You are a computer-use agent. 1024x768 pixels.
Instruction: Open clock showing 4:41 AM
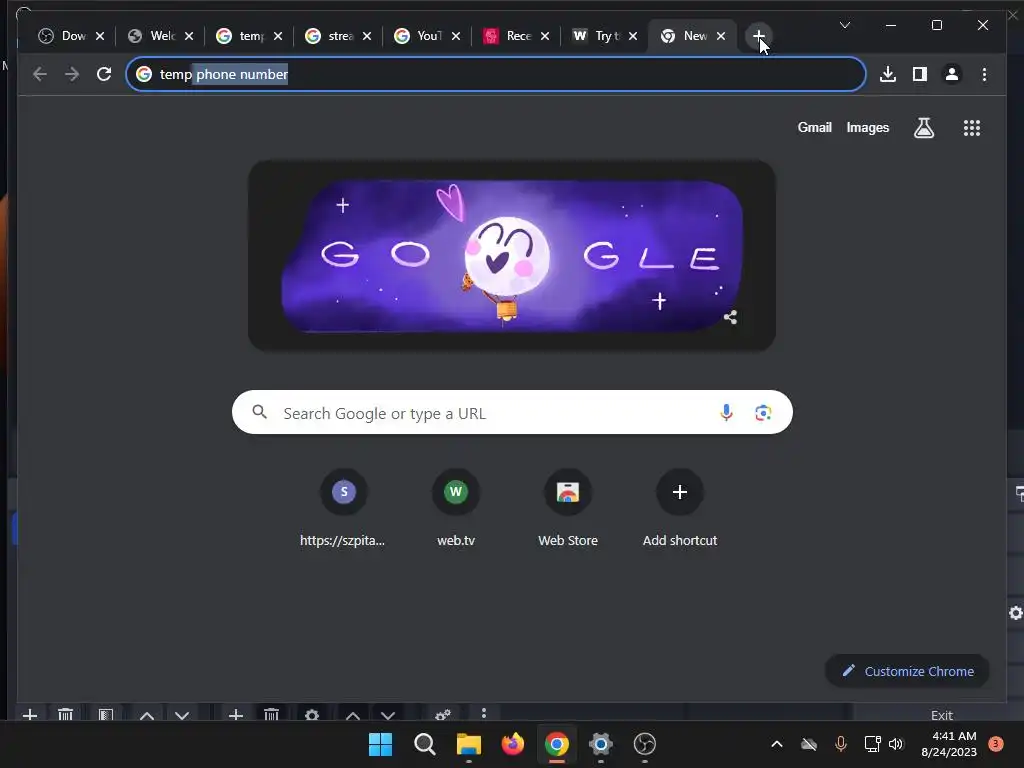[949, 744]
